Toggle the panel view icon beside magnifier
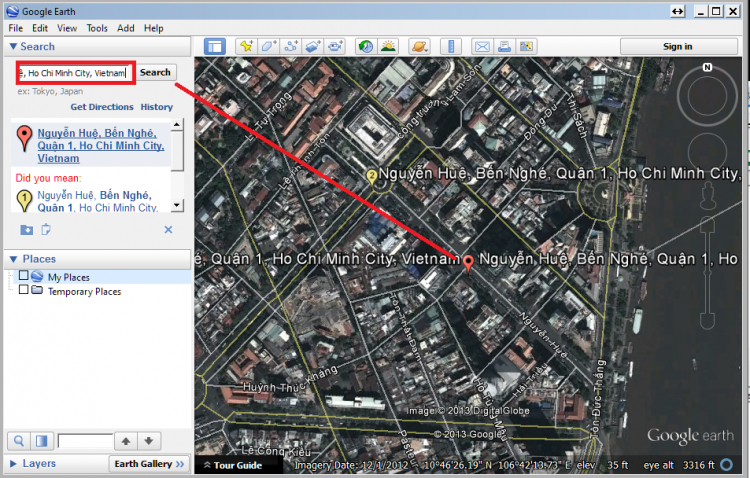 [x=42, y=441]
